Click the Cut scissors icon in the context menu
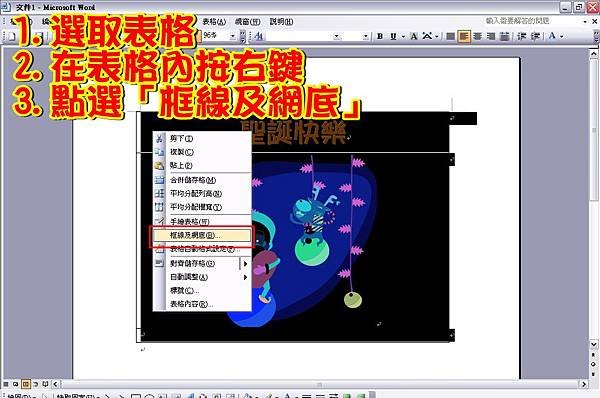The height and width of the screenshot is (398, 600). (159, 139)
